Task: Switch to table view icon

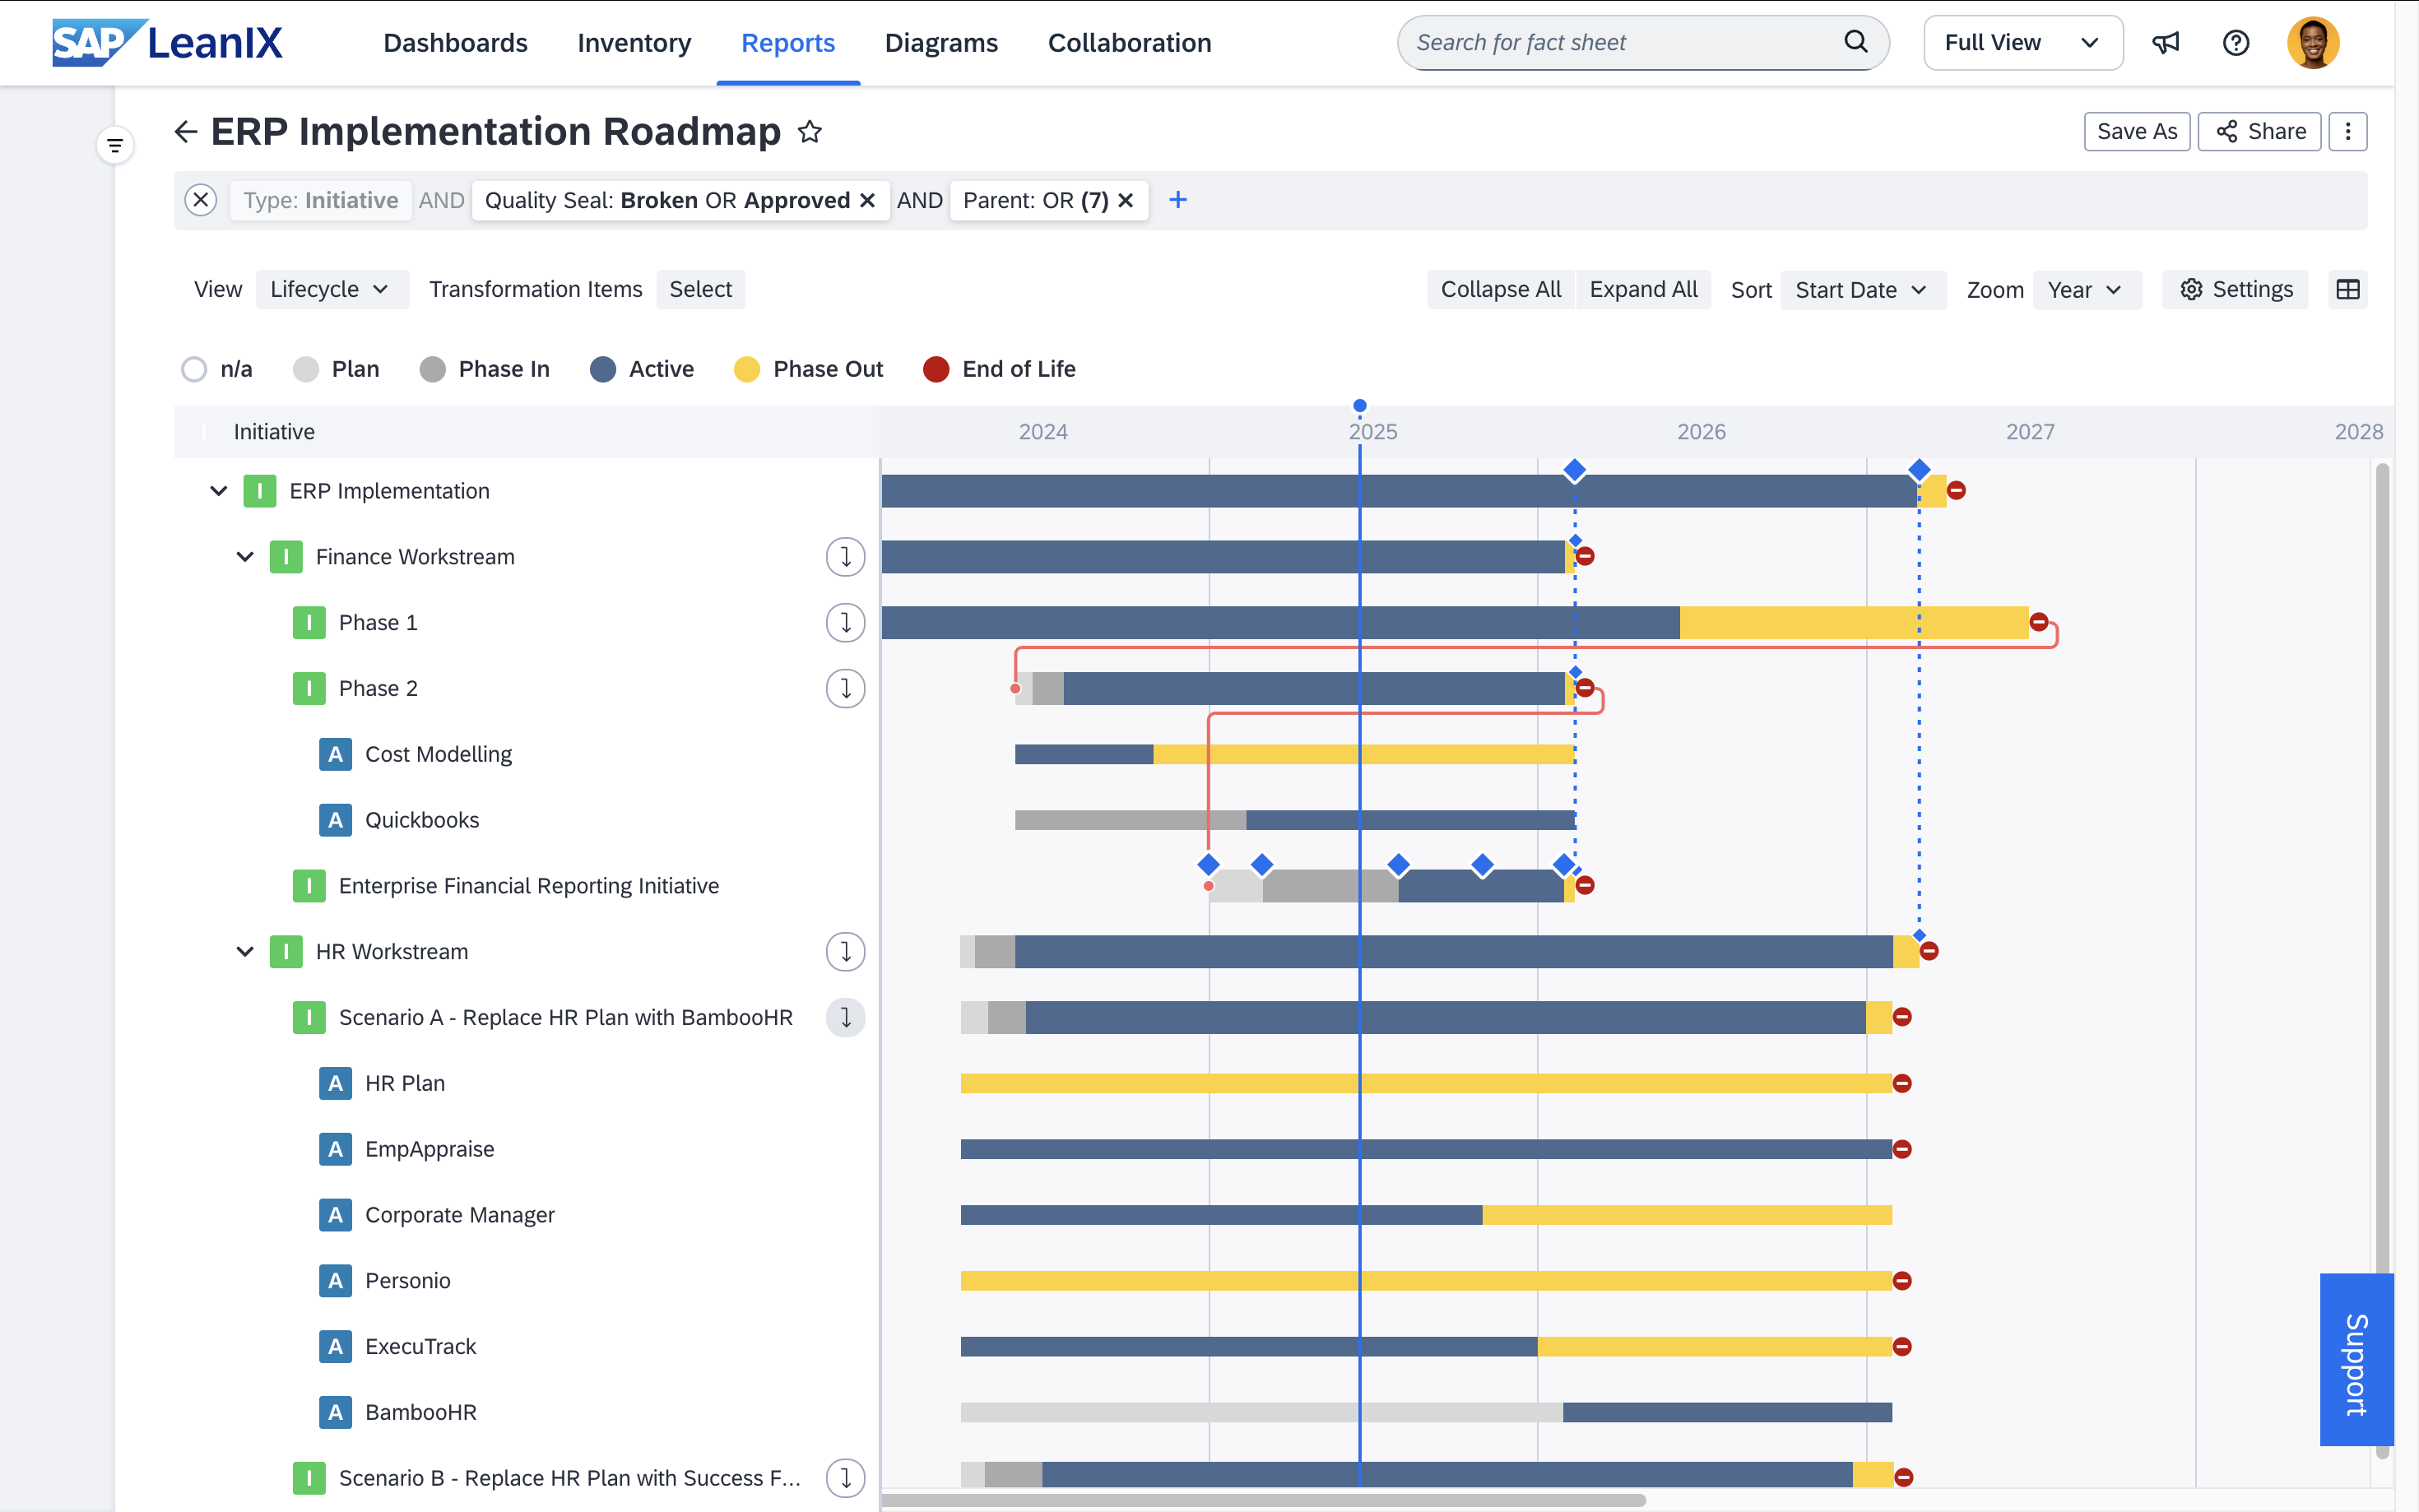Action: pos(2347,290)
